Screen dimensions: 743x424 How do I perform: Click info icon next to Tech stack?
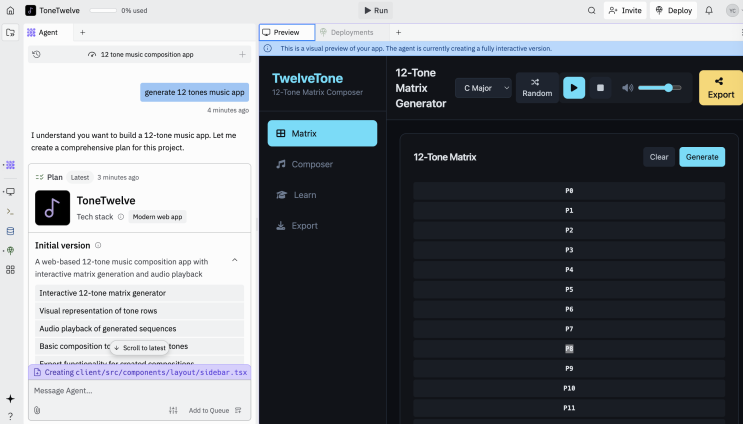pyautogui.click(x=121, y=217)
